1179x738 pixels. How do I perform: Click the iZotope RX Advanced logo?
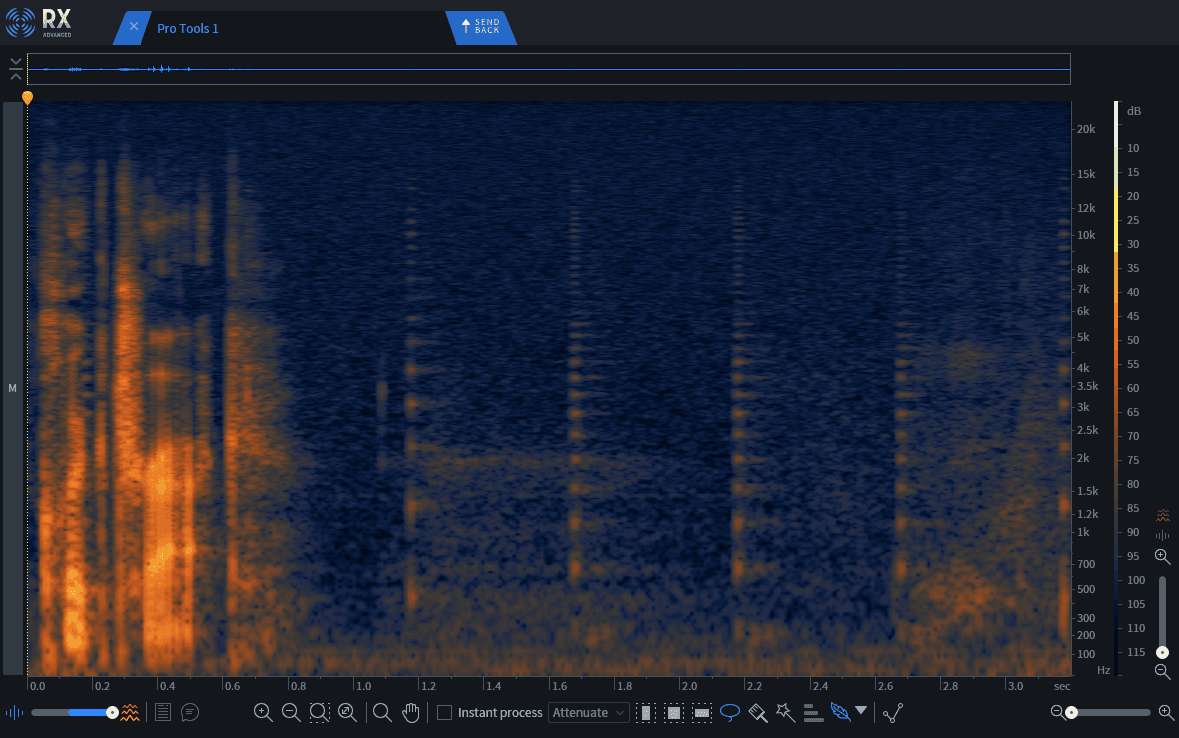point(39,23)
